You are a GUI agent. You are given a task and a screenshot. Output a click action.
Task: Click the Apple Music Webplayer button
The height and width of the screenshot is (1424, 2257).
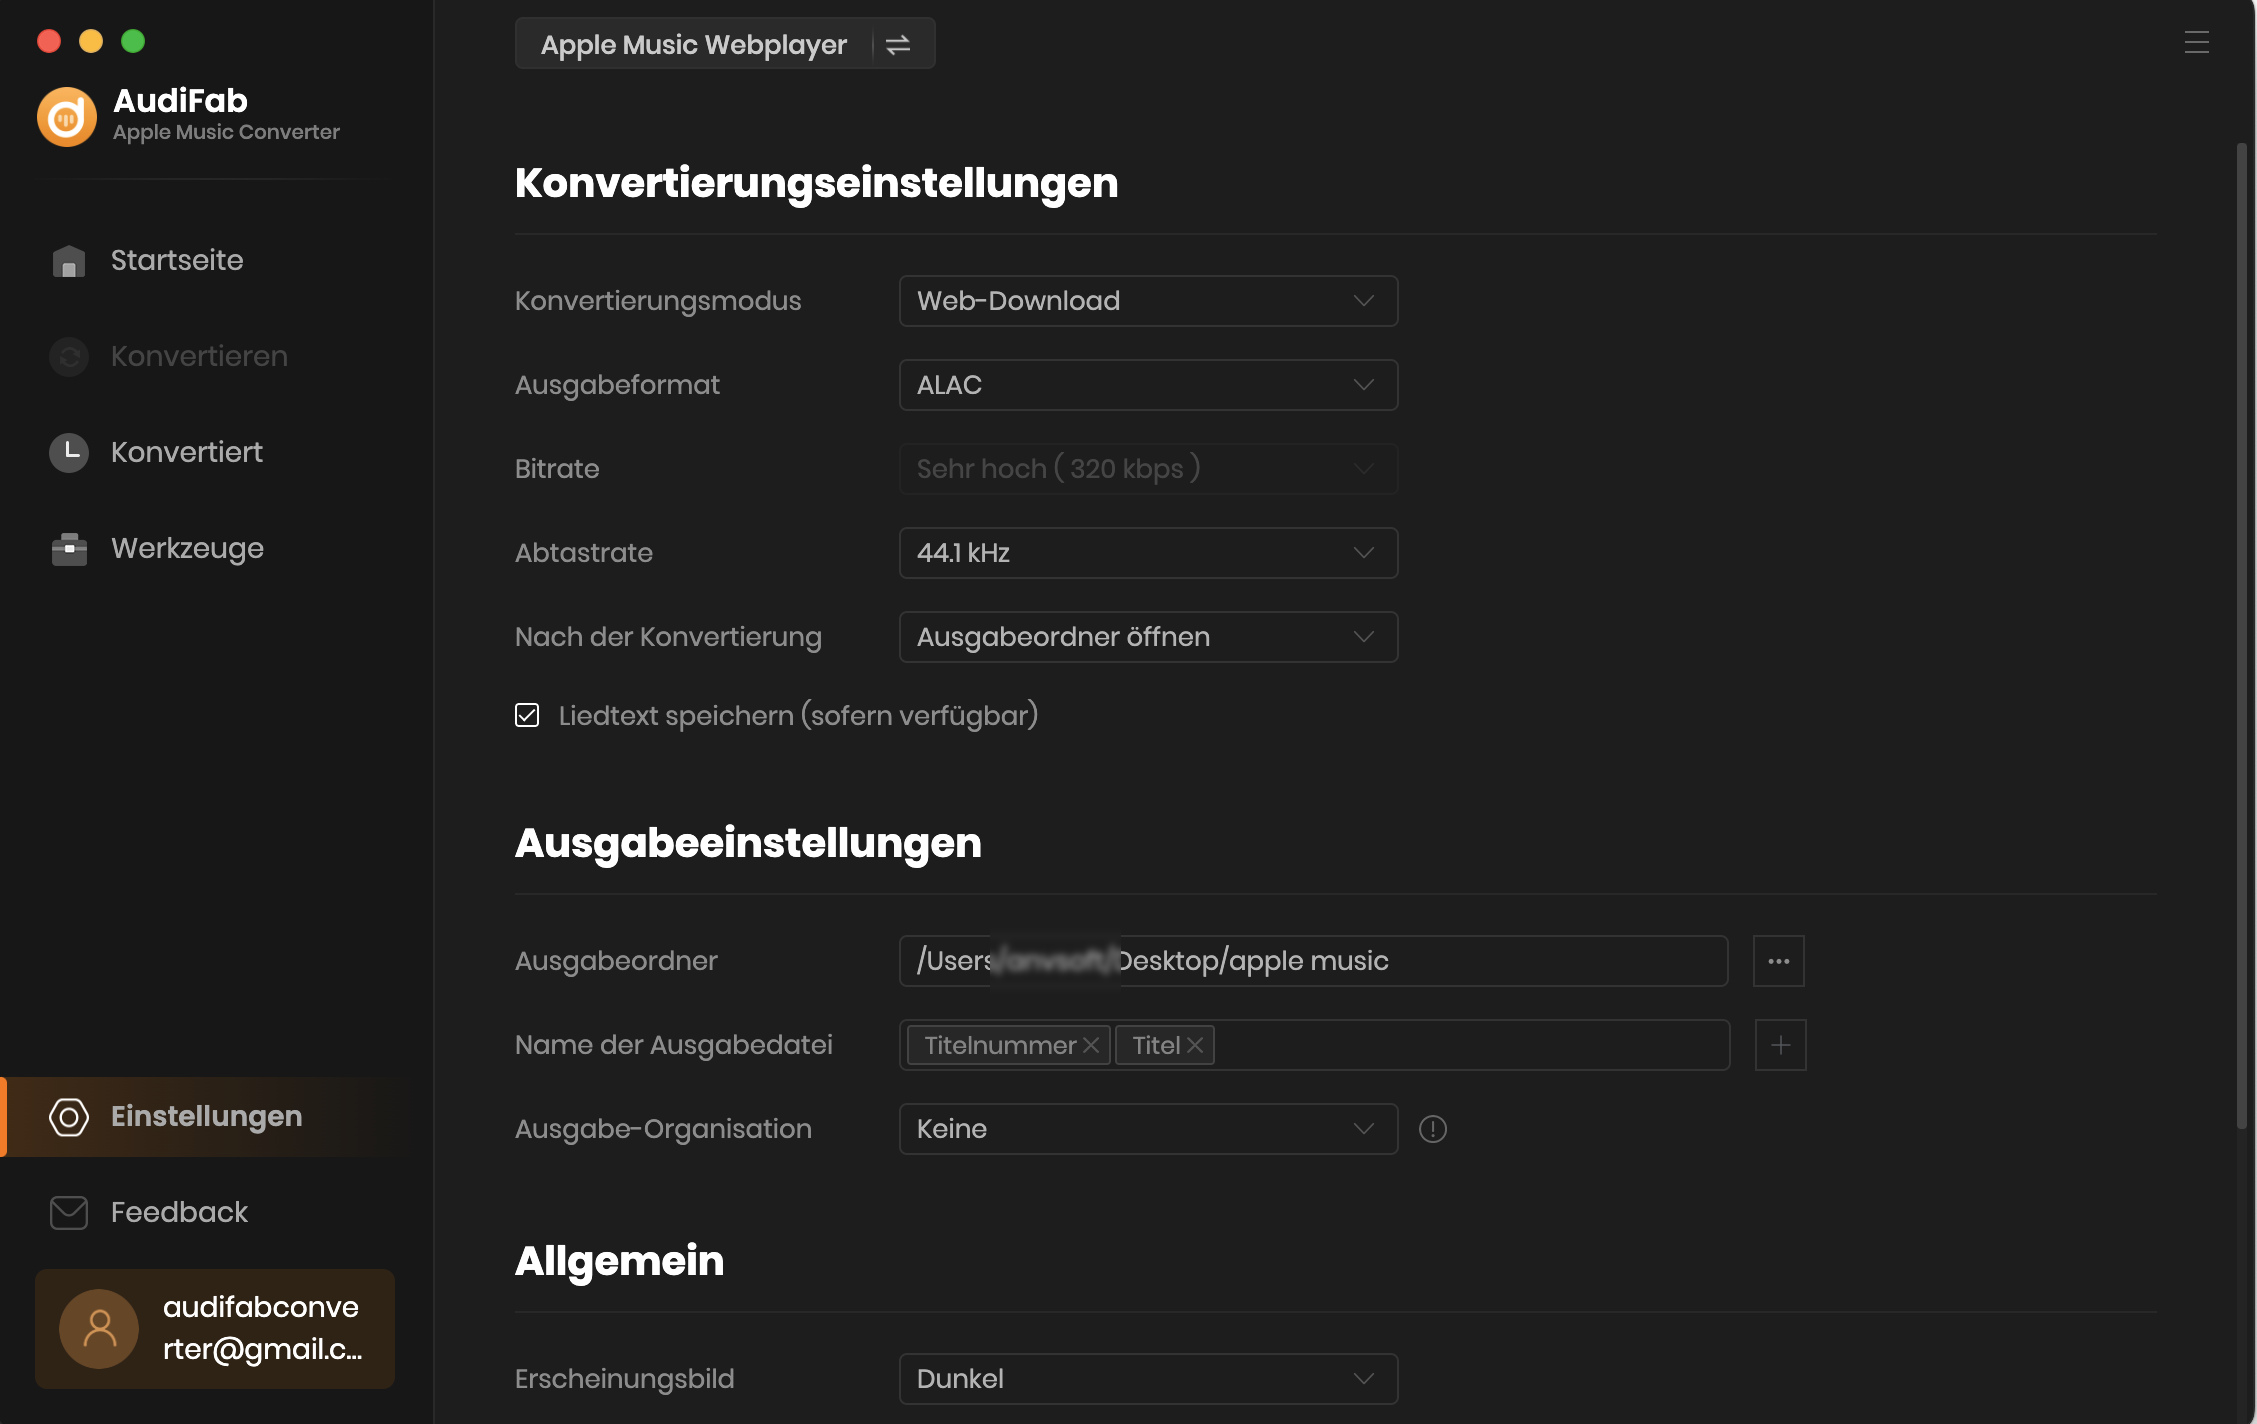tap(693, 44)
